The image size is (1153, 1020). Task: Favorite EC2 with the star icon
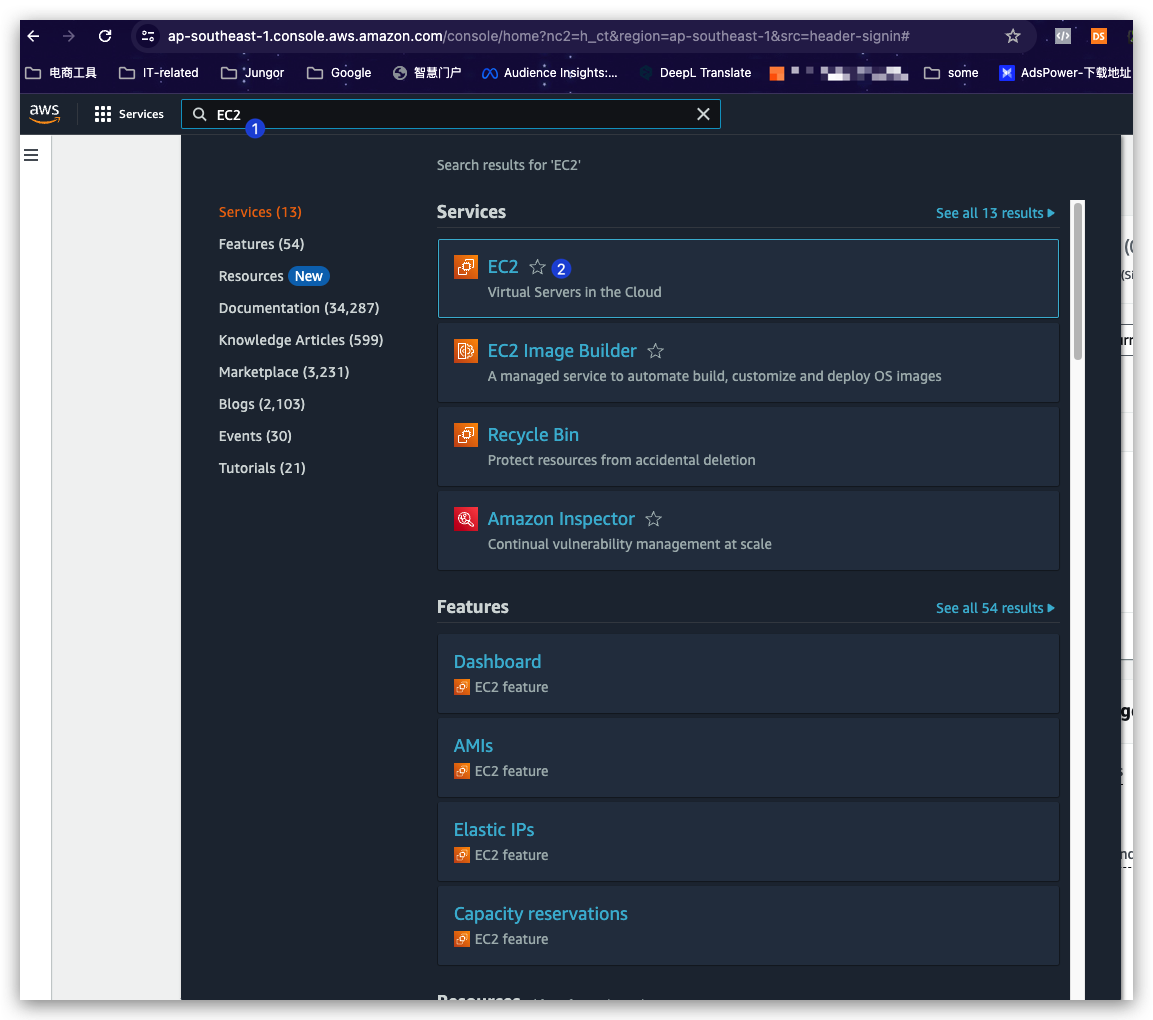coord(538,267)
